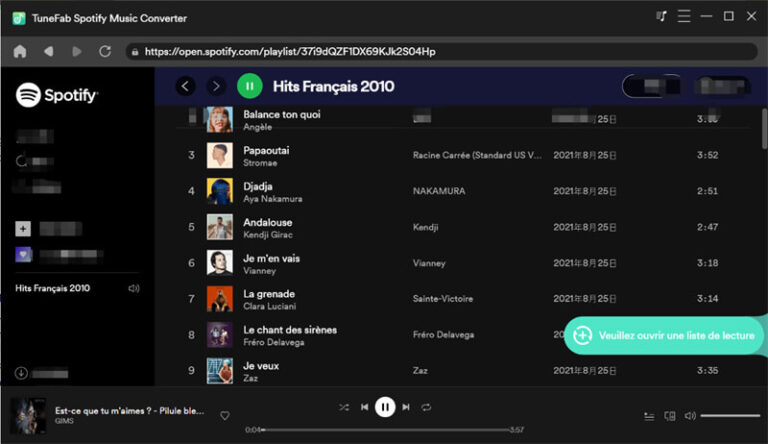The width and height of the screenshot is (768, 444).
Task: Click the Kendji Girac artist link
Action: pos(268,235)
